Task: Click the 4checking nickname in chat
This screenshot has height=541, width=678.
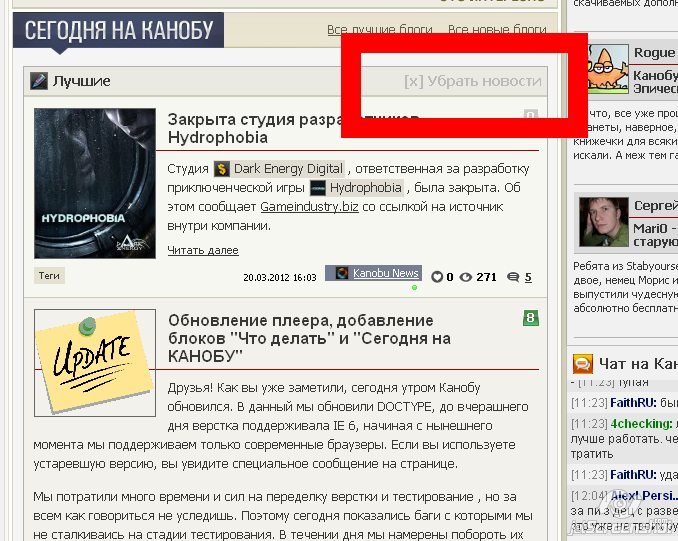Action: tap(641, 424)
